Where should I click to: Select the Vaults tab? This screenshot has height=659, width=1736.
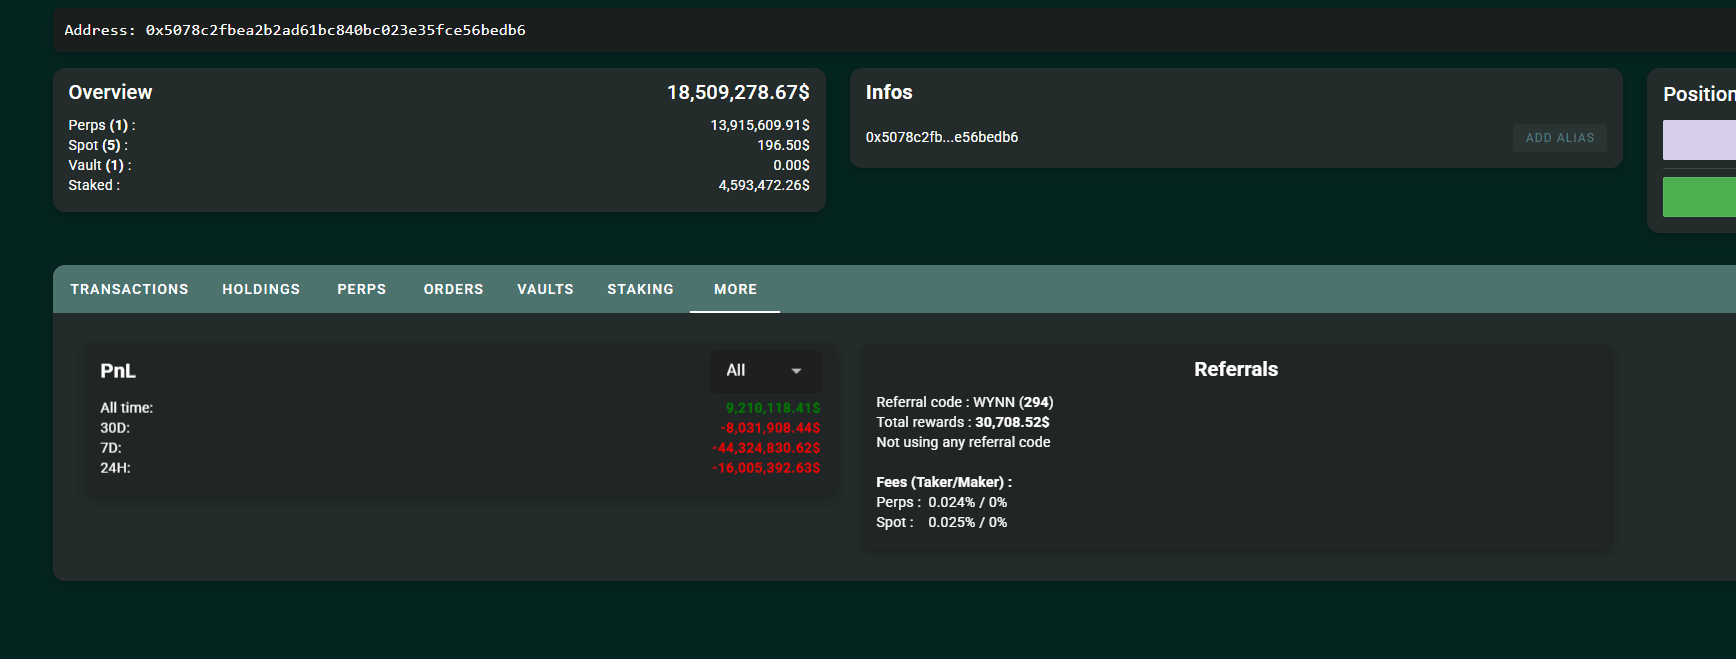(x=545, y=289)
